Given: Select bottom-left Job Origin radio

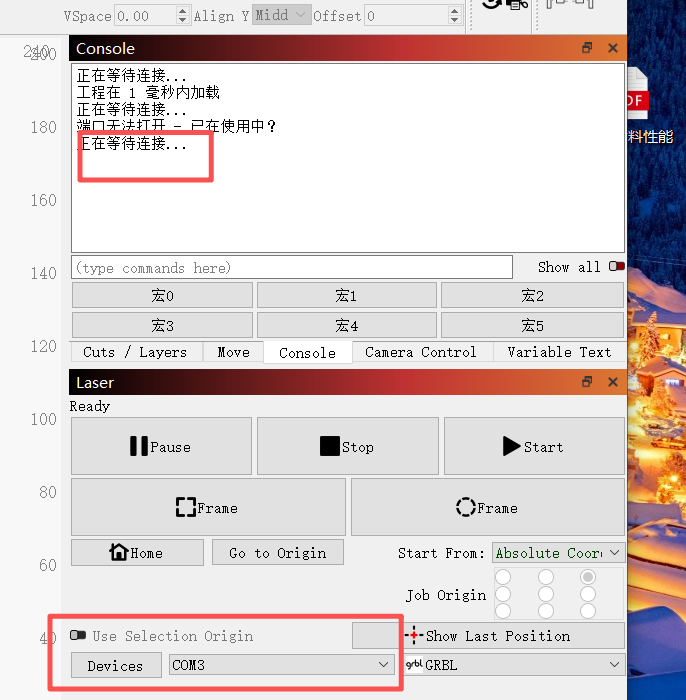Looking at the screenshot, I should coord(503,611).
